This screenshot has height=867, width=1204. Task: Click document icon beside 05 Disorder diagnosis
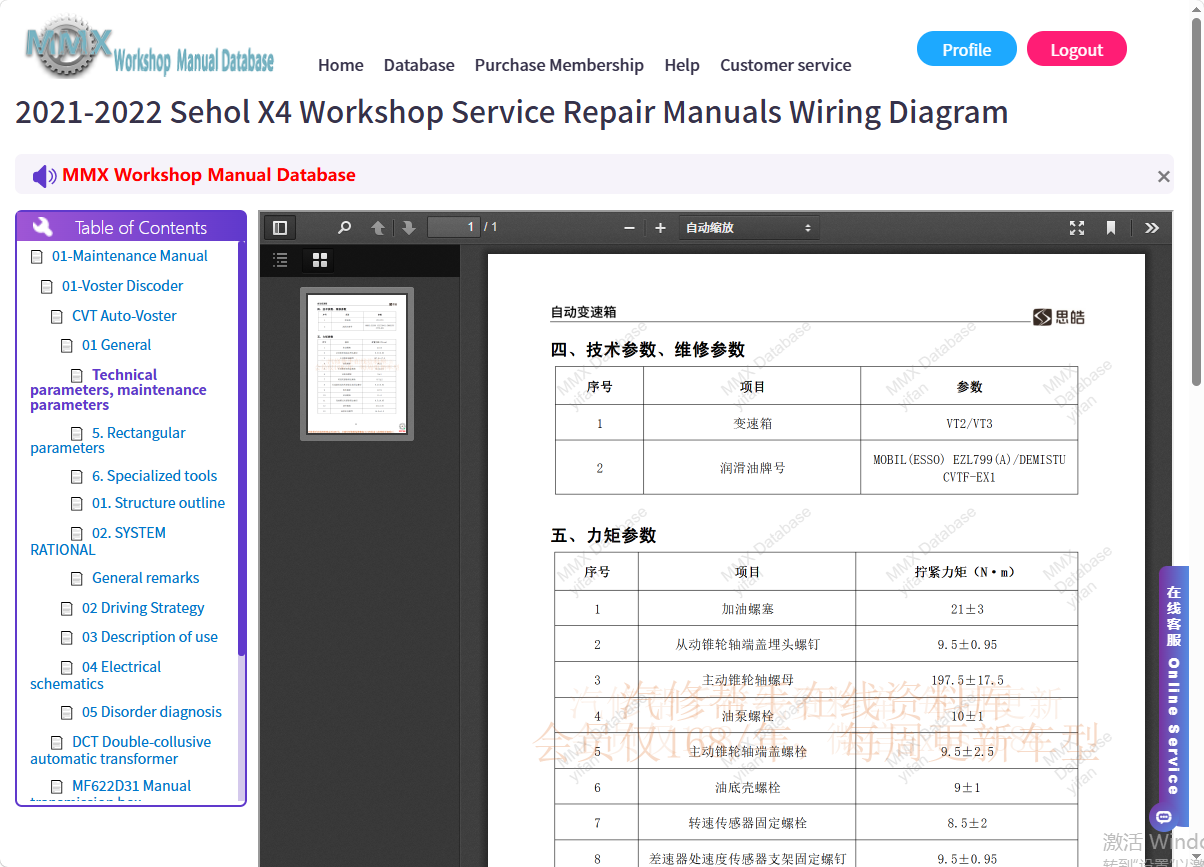67,713
